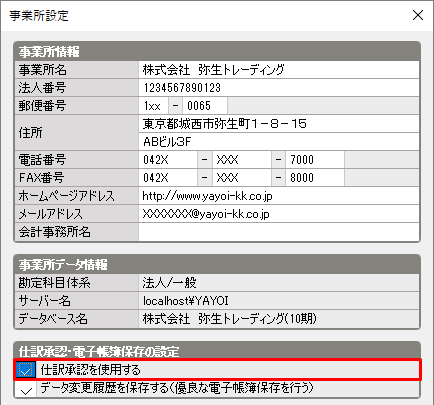
Task: Click the メールアドレス field
Action: 279,214
